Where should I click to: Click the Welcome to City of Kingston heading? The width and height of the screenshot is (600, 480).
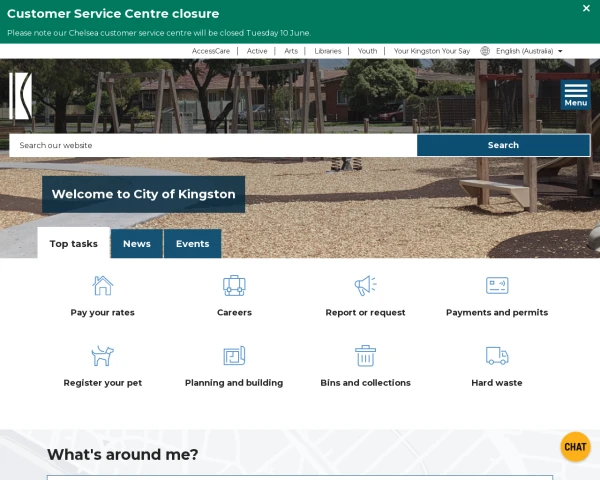point(143,194)
